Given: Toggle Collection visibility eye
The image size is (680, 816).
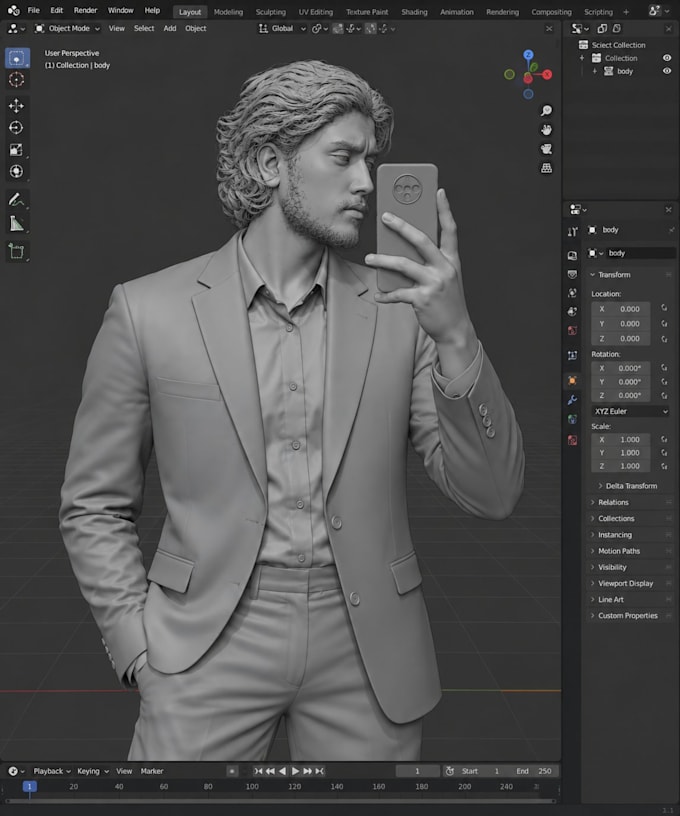Looking at the screenshot, I should point(666,58).
